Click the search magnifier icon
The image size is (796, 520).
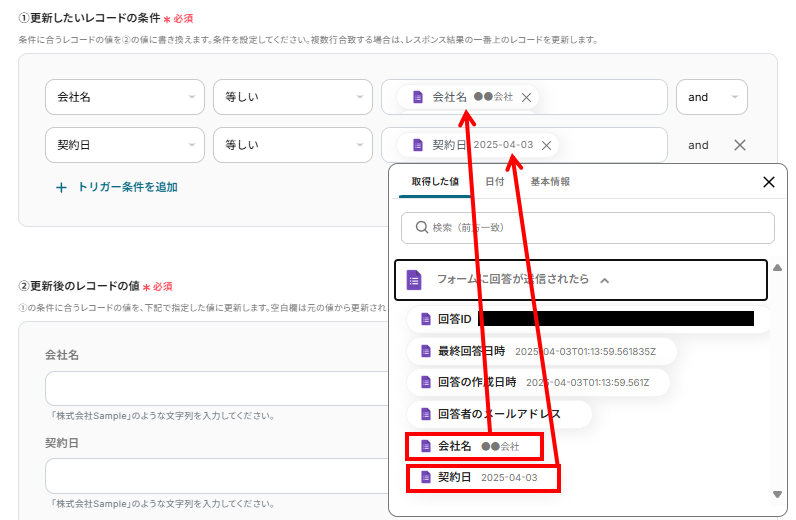[419, 228]
